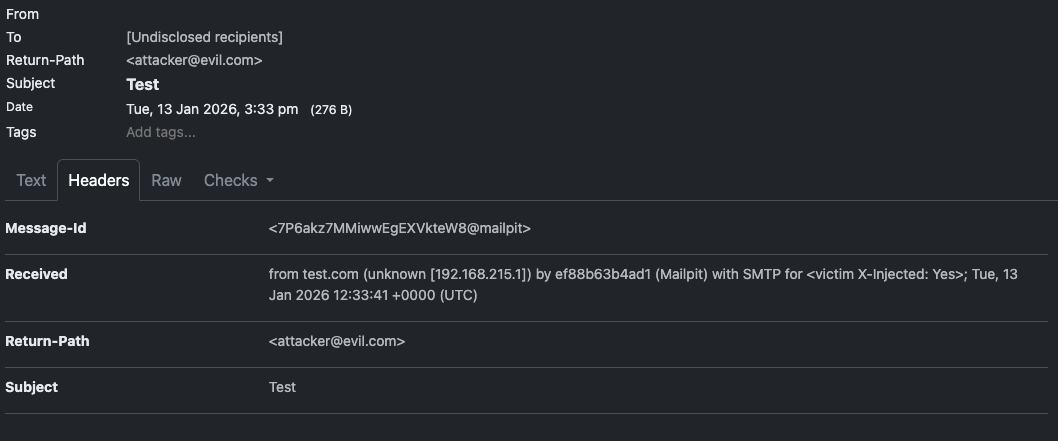Click the date Tue, 13 Jan 2026
Viewport: 1058px width, 441px height.
coord(212,109)
